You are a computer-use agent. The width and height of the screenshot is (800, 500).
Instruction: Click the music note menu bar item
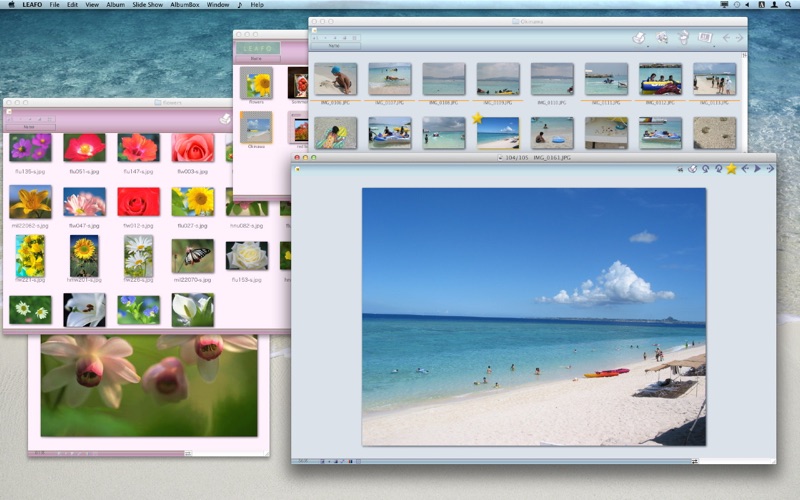tap(240, 5)
